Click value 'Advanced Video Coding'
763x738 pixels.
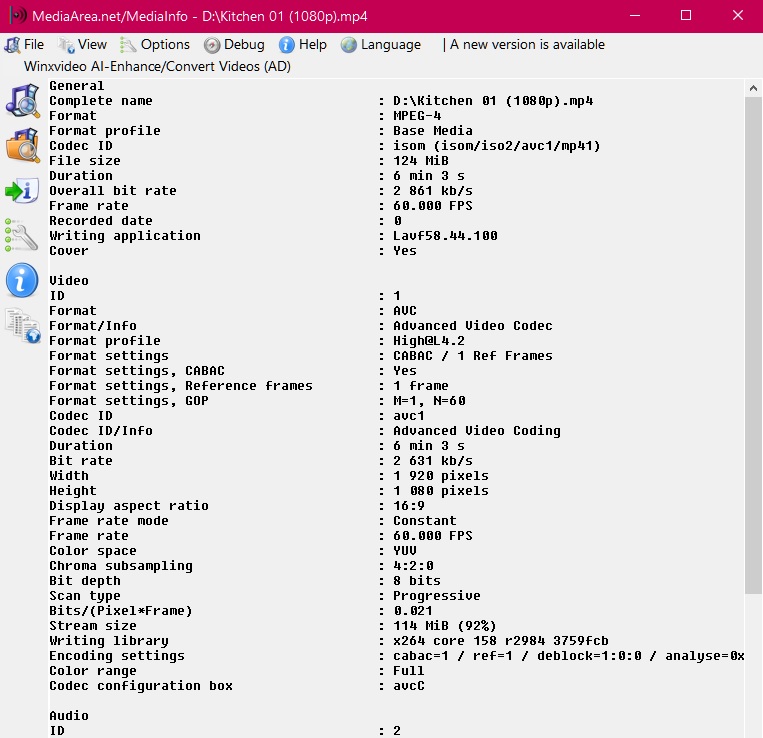pos(476,431)
